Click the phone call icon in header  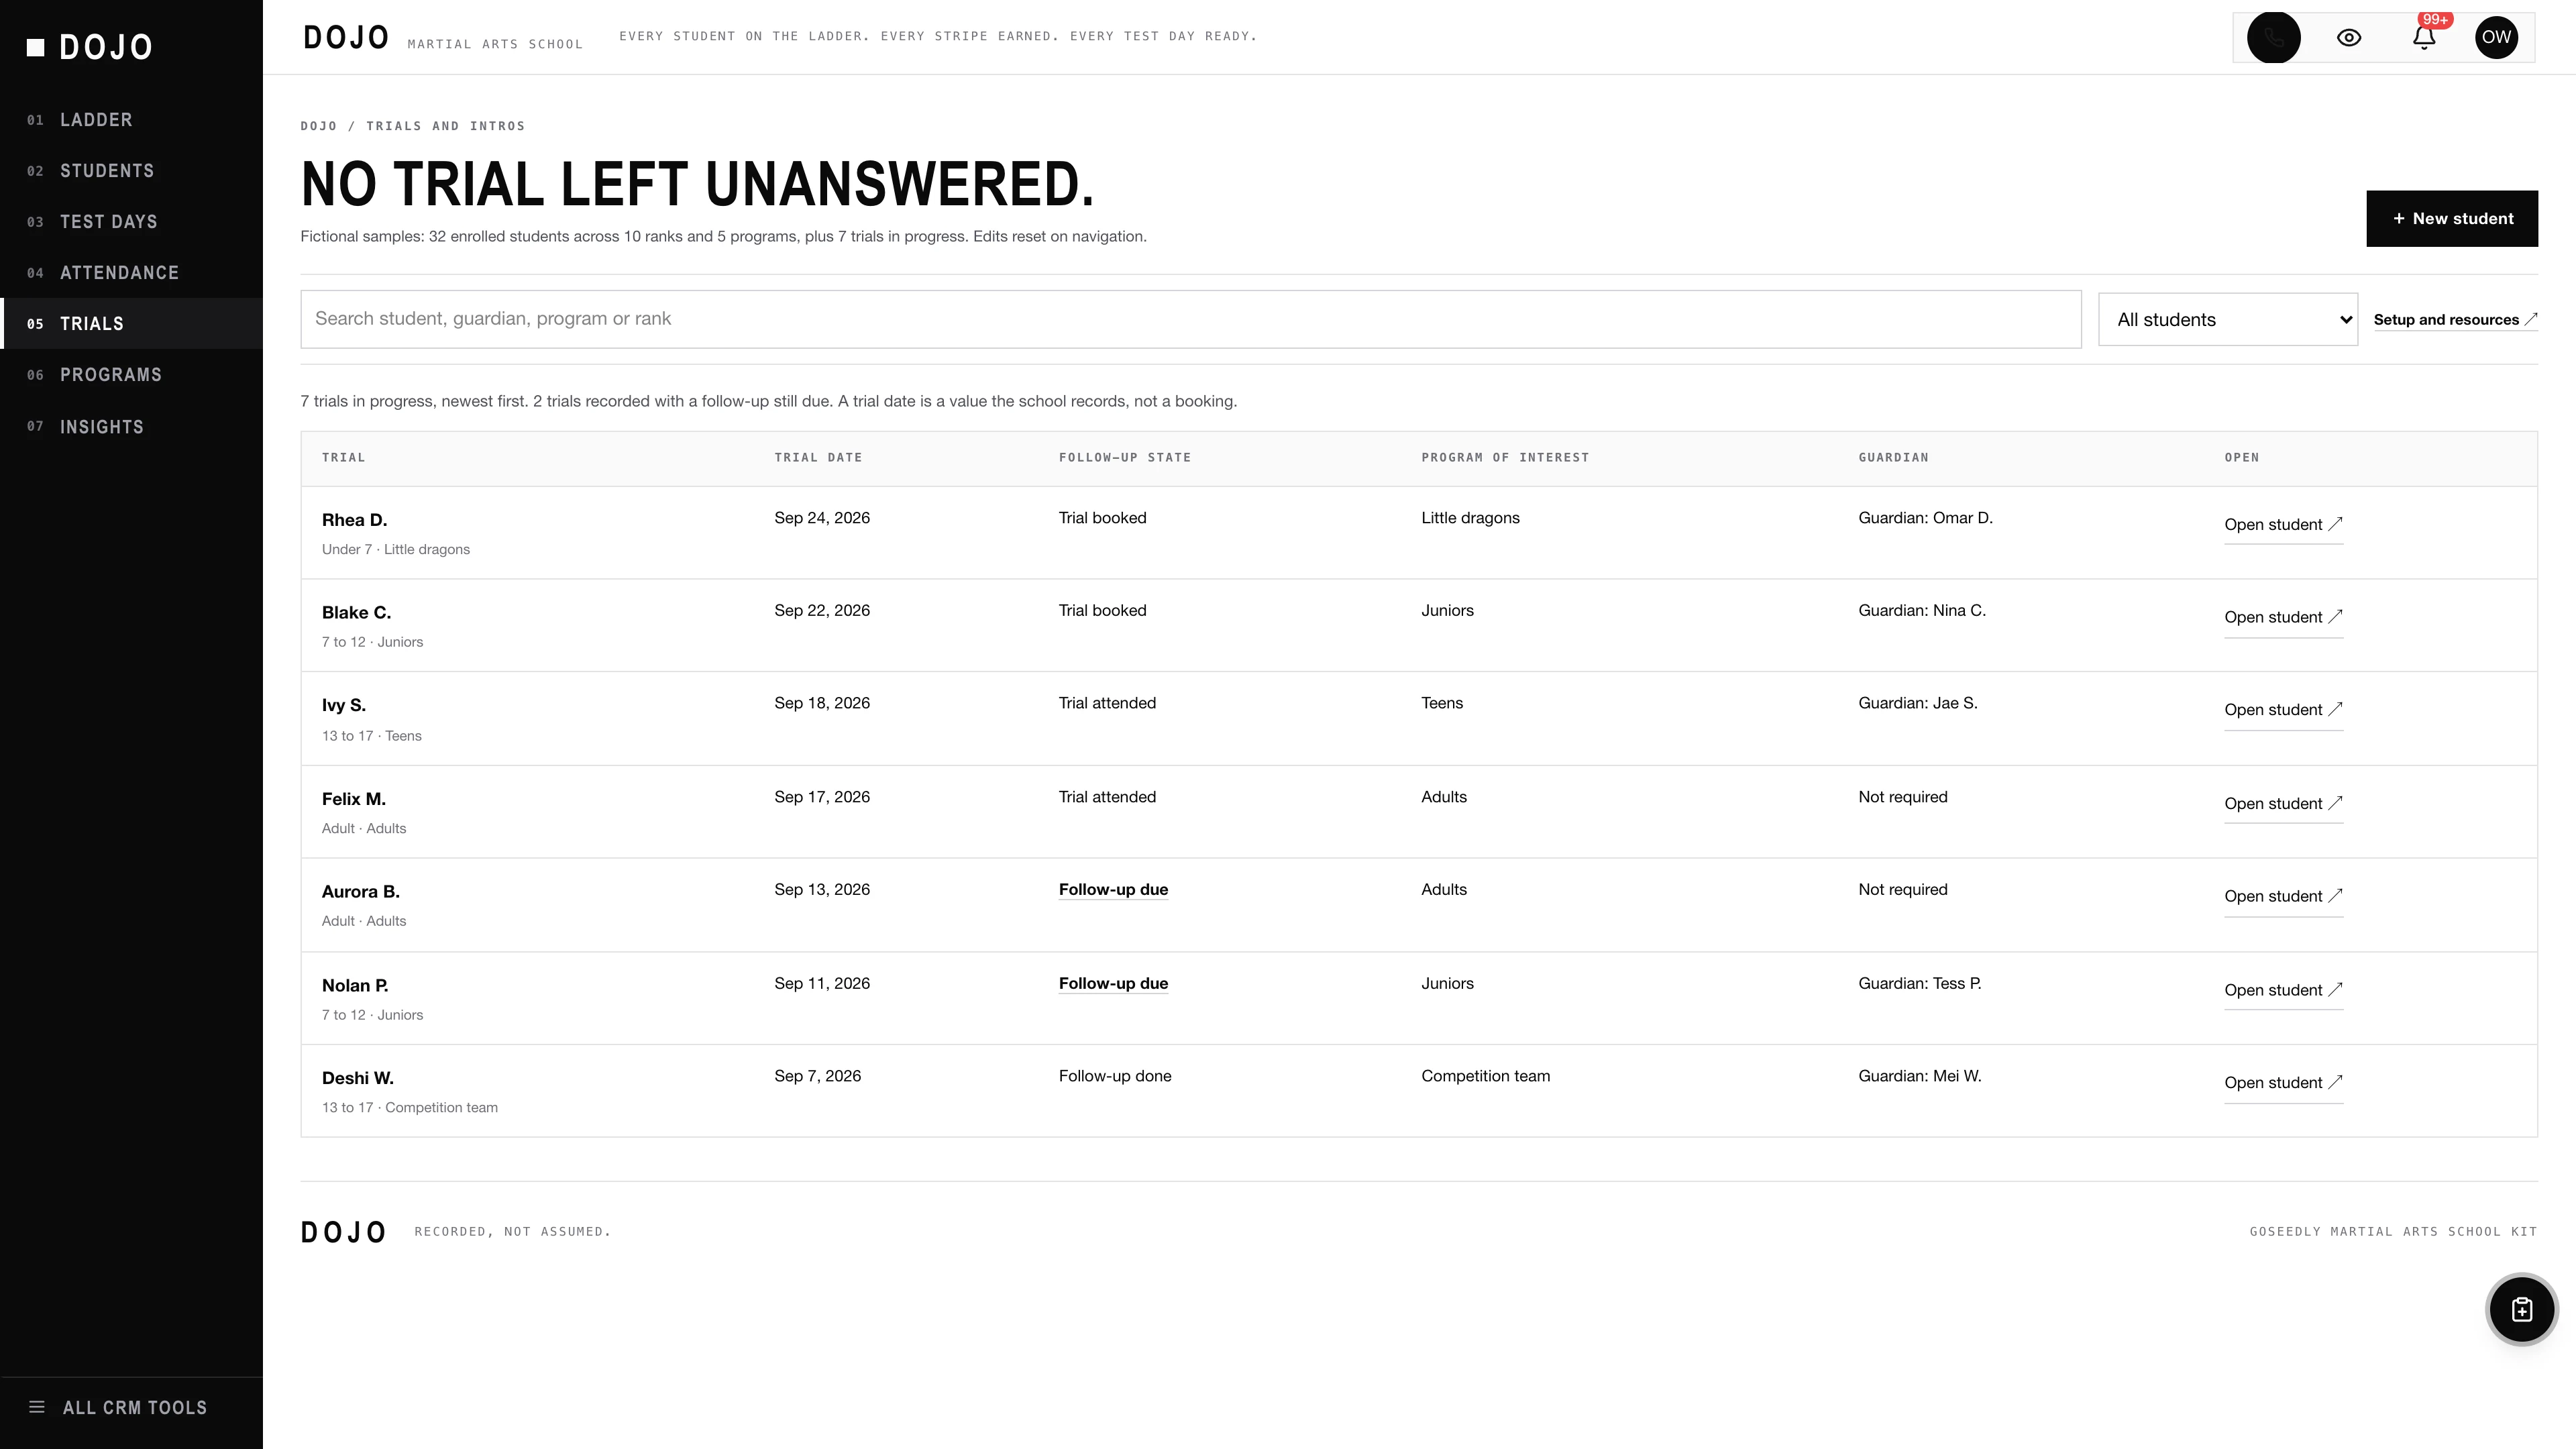[2273, 38]
